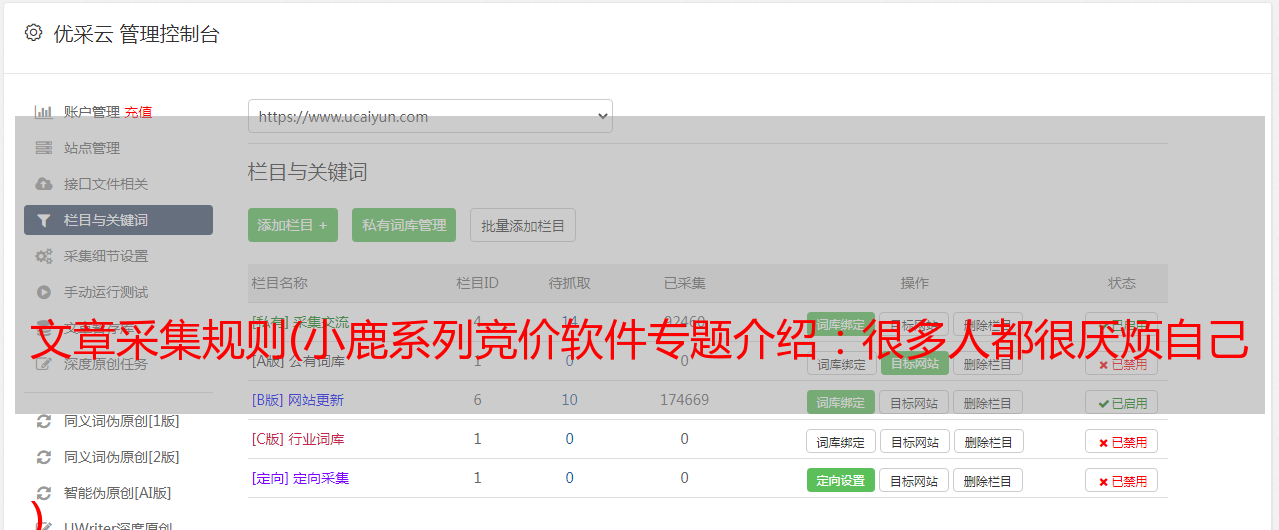Screen dimensions: 1279x530
Task: Click 目标网站 in the 定向采集 row
Action: [914, 480]
